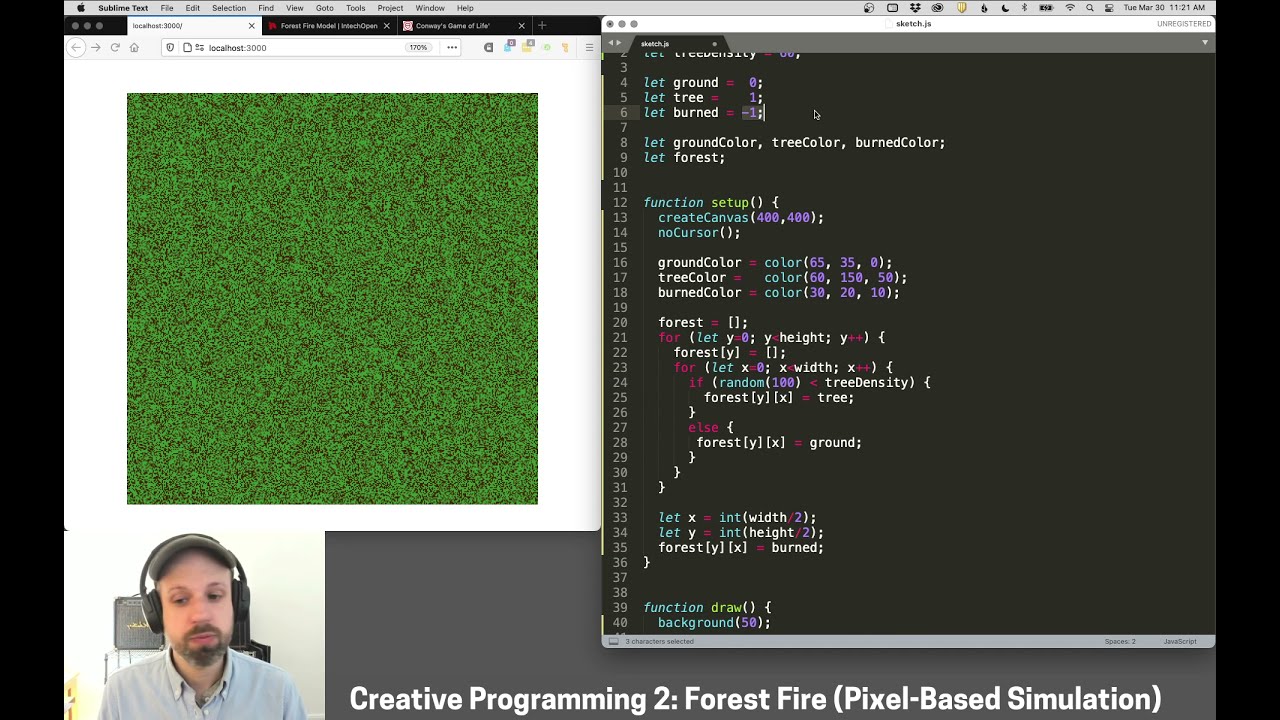
Task: Open the Creative Cloud menu bar icon
Action: pyautogui.click(x=937, y=8)
